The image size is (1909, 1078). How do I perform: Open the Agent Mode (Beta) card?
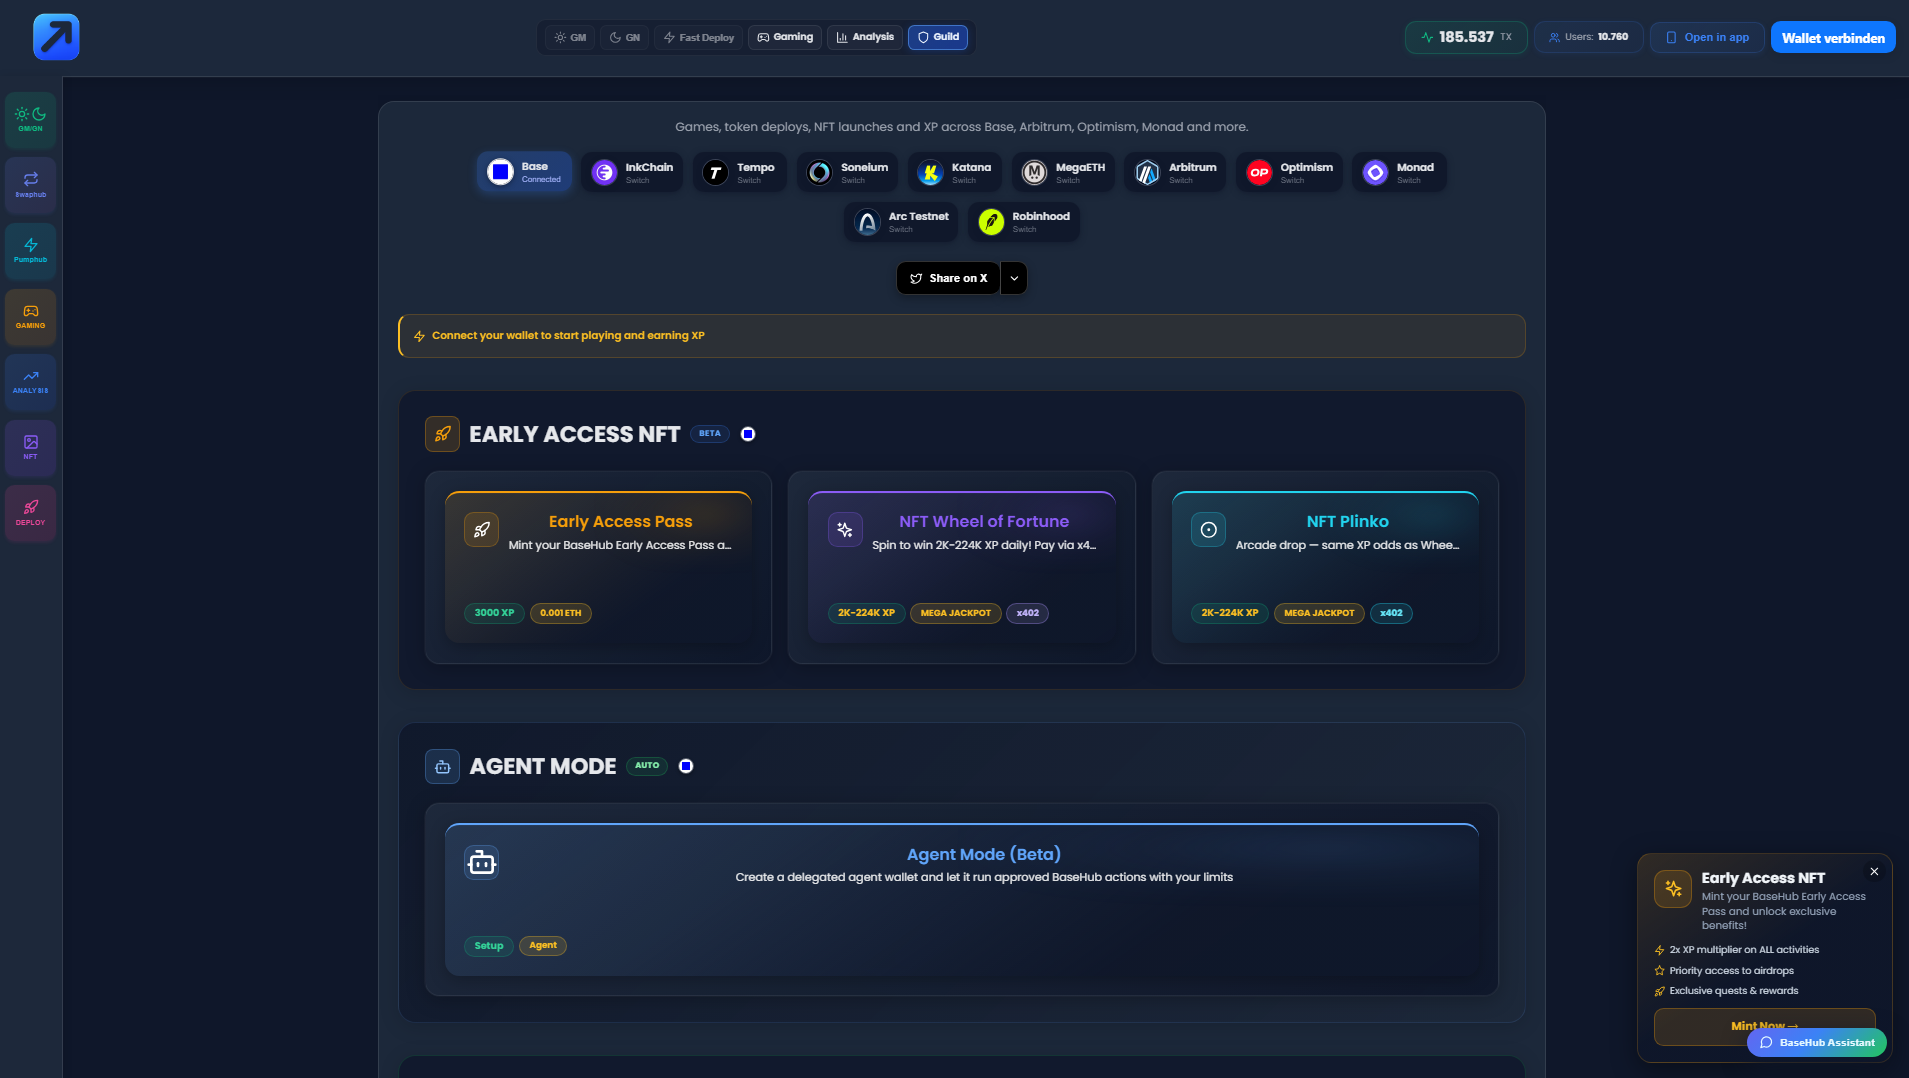point(962,900)
